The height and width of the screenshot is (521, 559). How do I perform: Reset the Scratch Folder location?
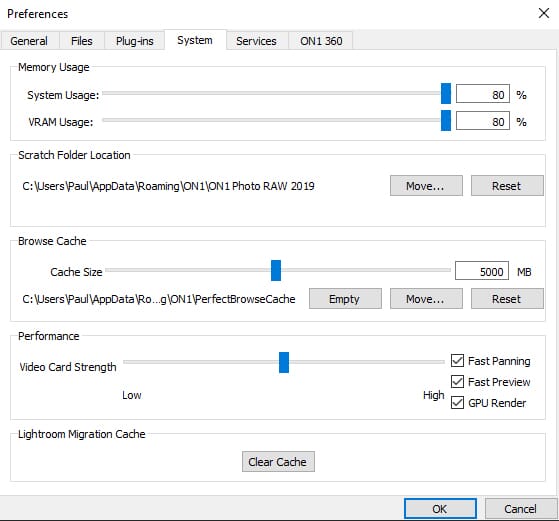(x=507, y=185)
